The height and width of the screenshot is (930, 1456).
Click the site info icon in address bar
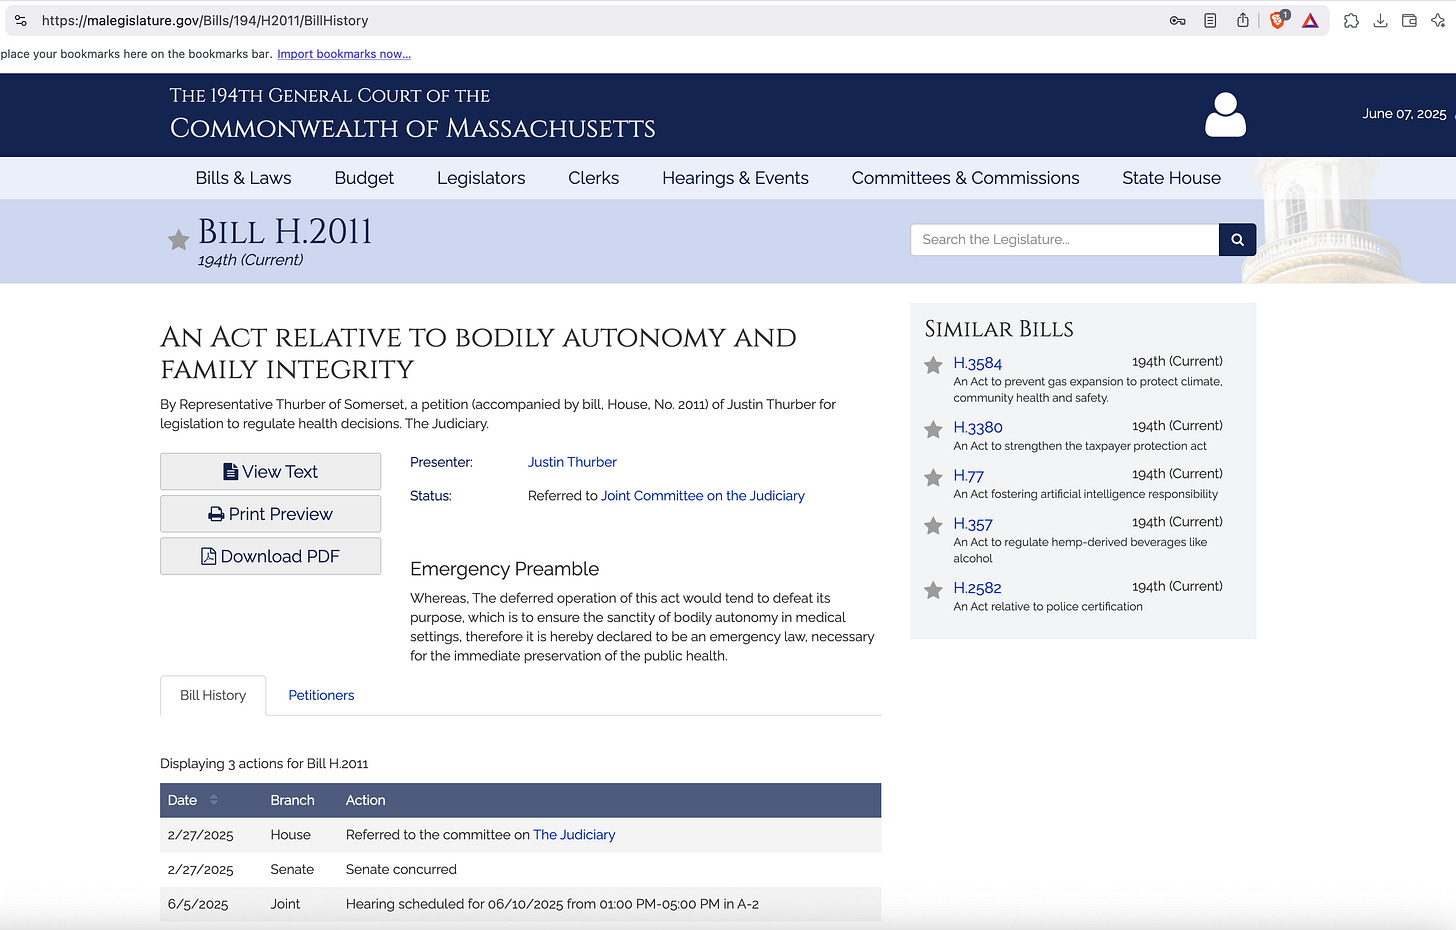coord(20,20)
